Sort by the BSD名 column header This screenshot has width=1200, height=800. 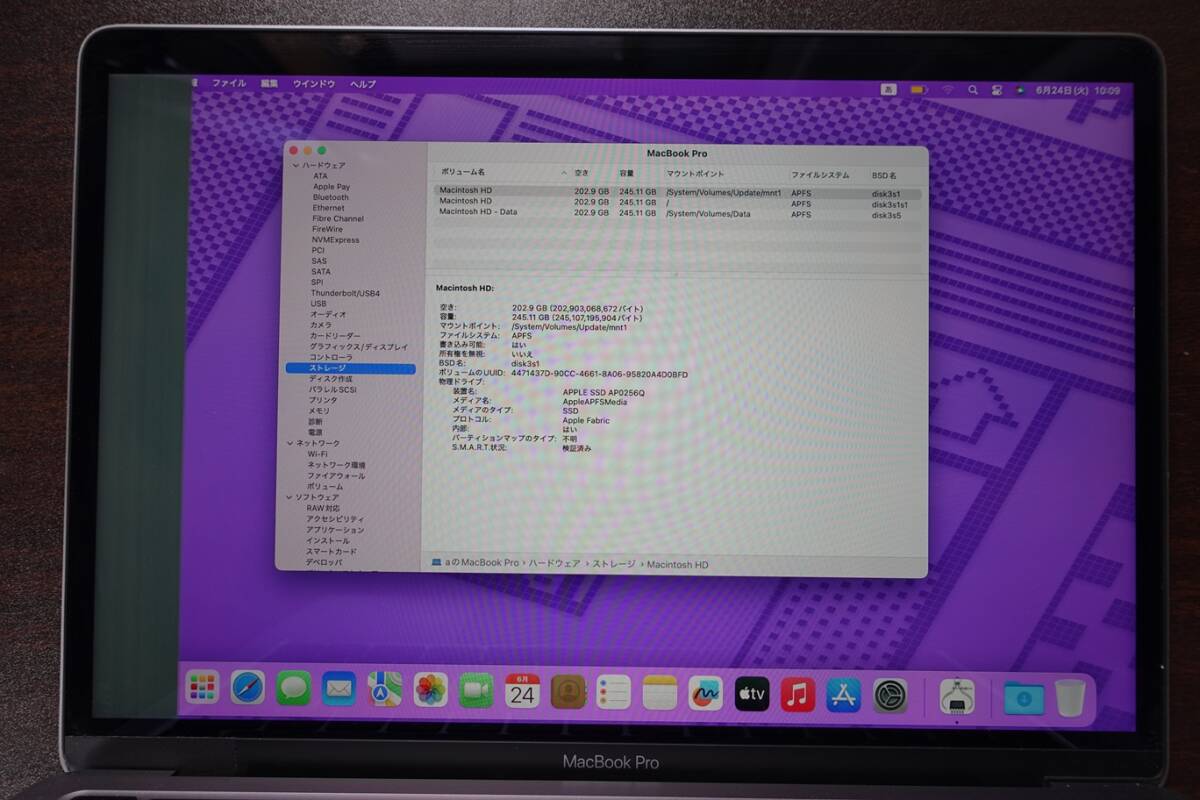click(x=884, y=175)
